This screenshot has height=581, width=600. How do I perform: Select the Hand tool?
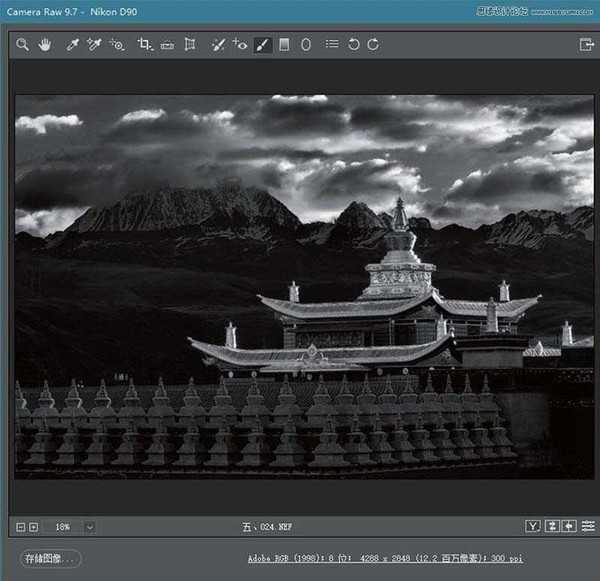point(44,45)
